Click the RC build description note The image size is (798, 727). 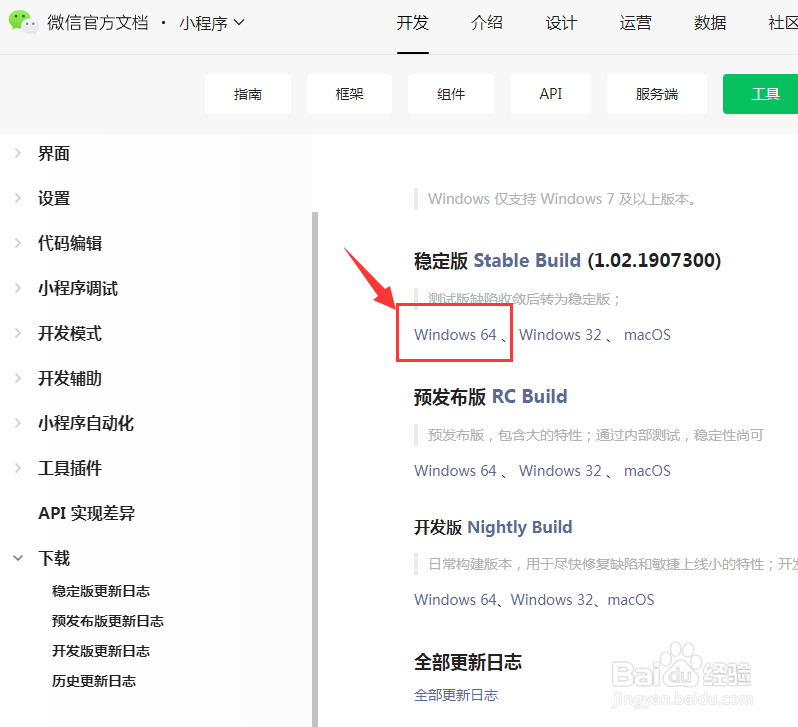pos(595,435)
